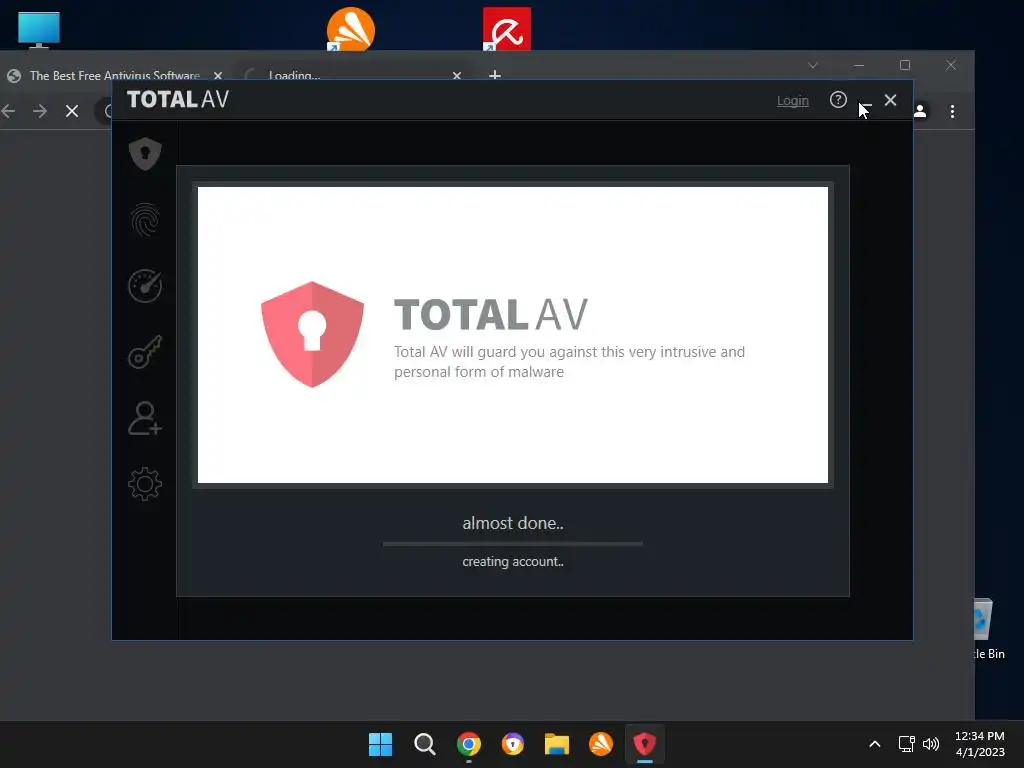The width and height of the screenshot is (1024, 768).
Task: Click the red shield logo in splash banner
Action: click(312, 334)
